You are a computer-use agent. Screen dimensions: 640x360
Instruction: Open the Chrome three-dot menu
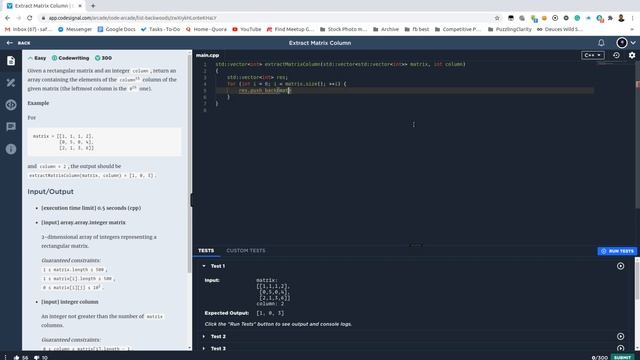coord(633,18)
